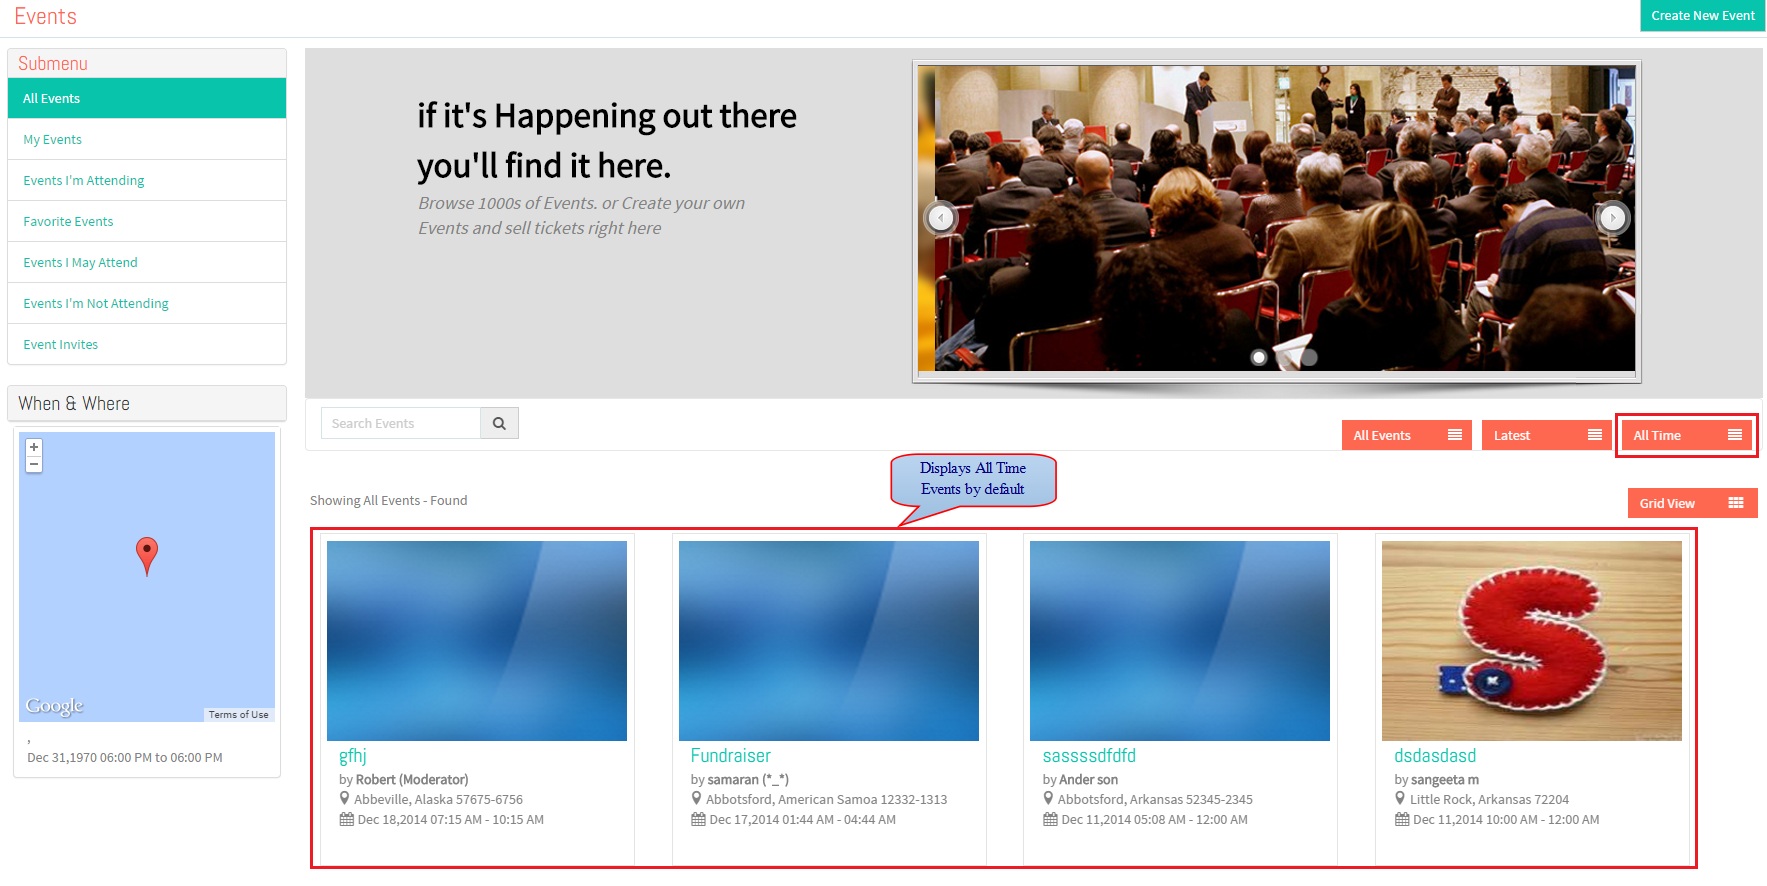Advance to next slide in banner carousel
The height and width of the screenshot is (886, 1767).
[1612, 217]
